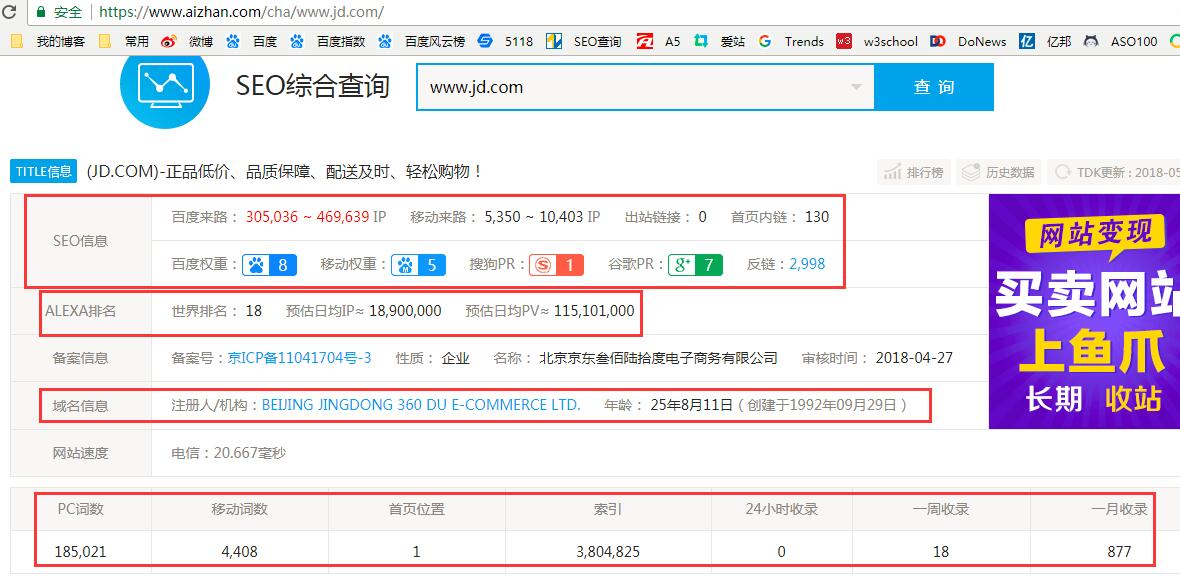Click the 预估日均PV value 115,101,000
Screen dimensions: 1180x580
click(594, 311)
